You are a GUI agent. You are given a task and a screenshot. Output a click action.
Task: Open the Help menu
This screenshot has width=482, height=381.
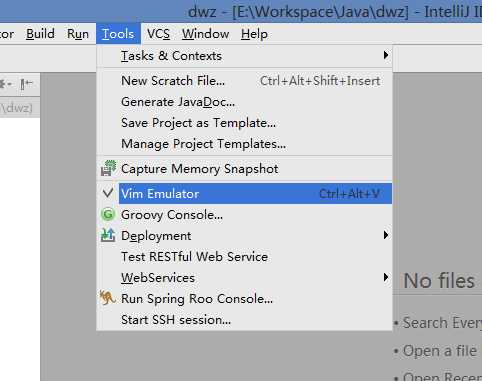click(x=254, y=34)
